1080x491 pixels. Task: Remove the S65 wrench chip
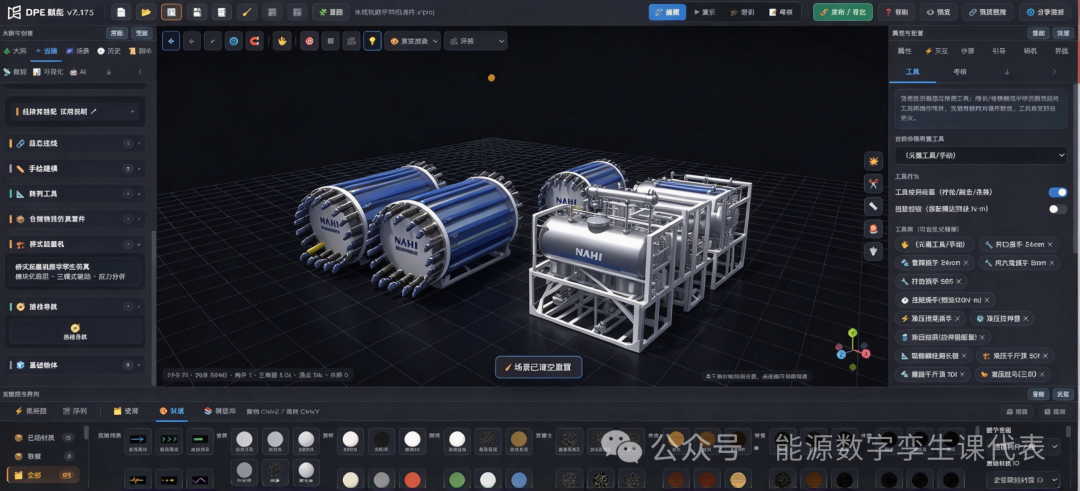point(958,281)
